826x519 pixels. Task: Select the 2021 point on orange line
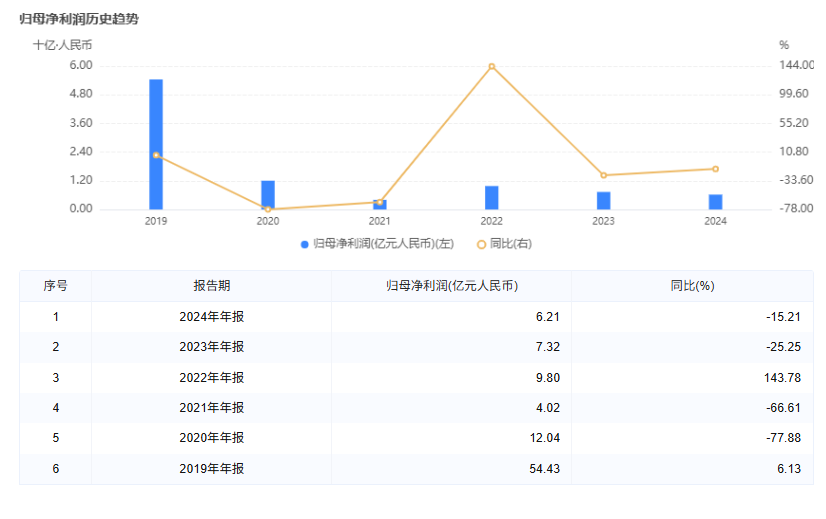[380, 202]
